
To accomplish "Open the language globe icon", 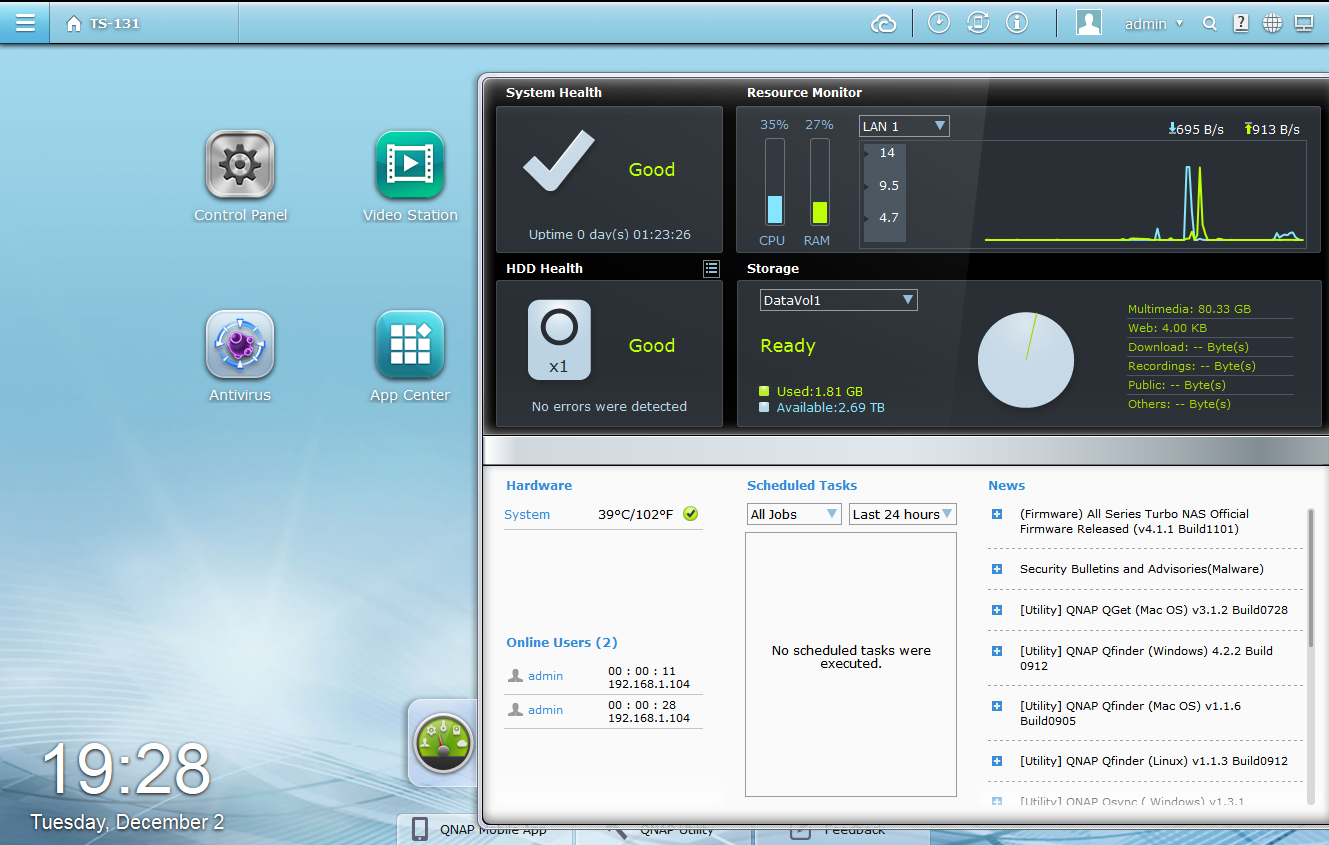I will 1272,23.
